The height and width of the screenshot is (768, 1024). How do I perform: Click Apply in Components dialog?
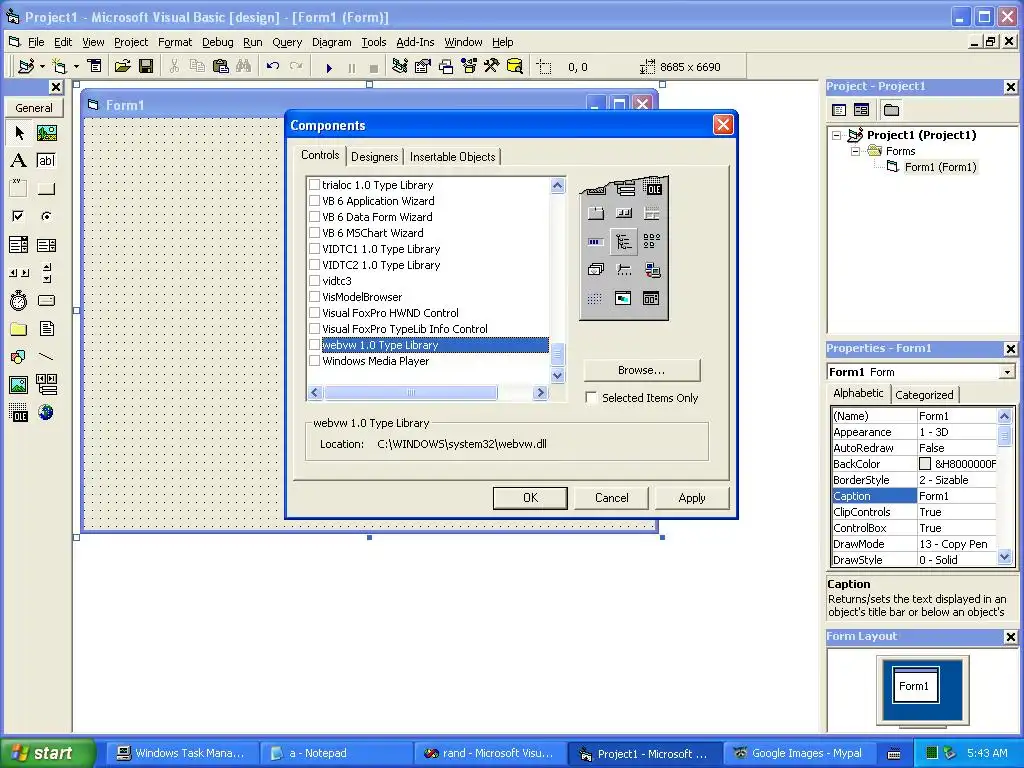coord(692,498)
